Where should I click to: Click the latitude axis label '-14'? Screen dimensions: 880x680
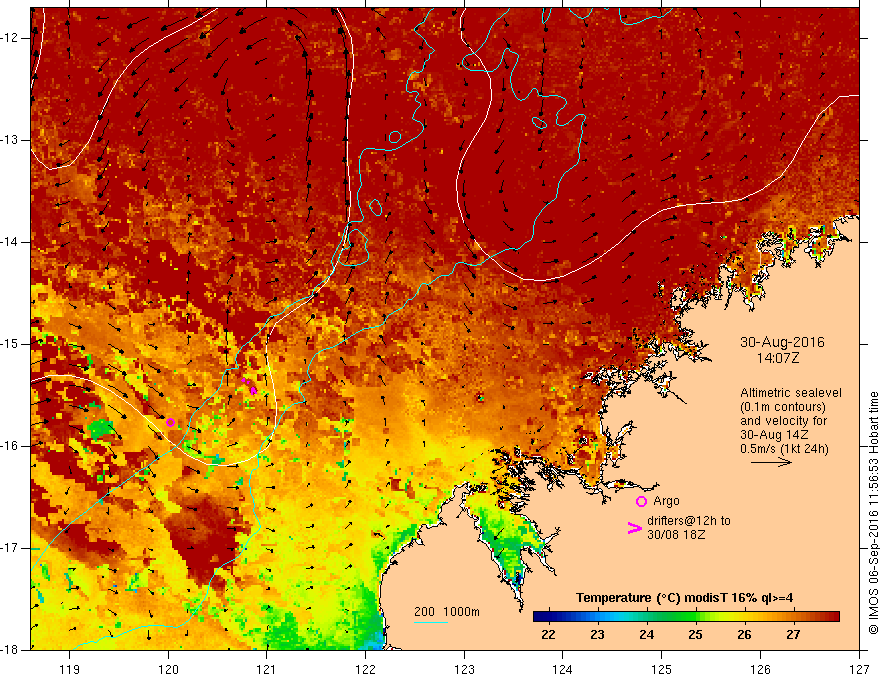10,242
